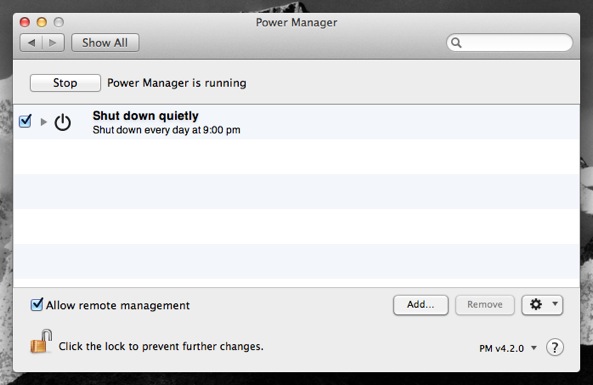Click 'Click the lock to prevent further changes' text
The width and height of the screenshot is (593, 385).
tap(161, 346)
